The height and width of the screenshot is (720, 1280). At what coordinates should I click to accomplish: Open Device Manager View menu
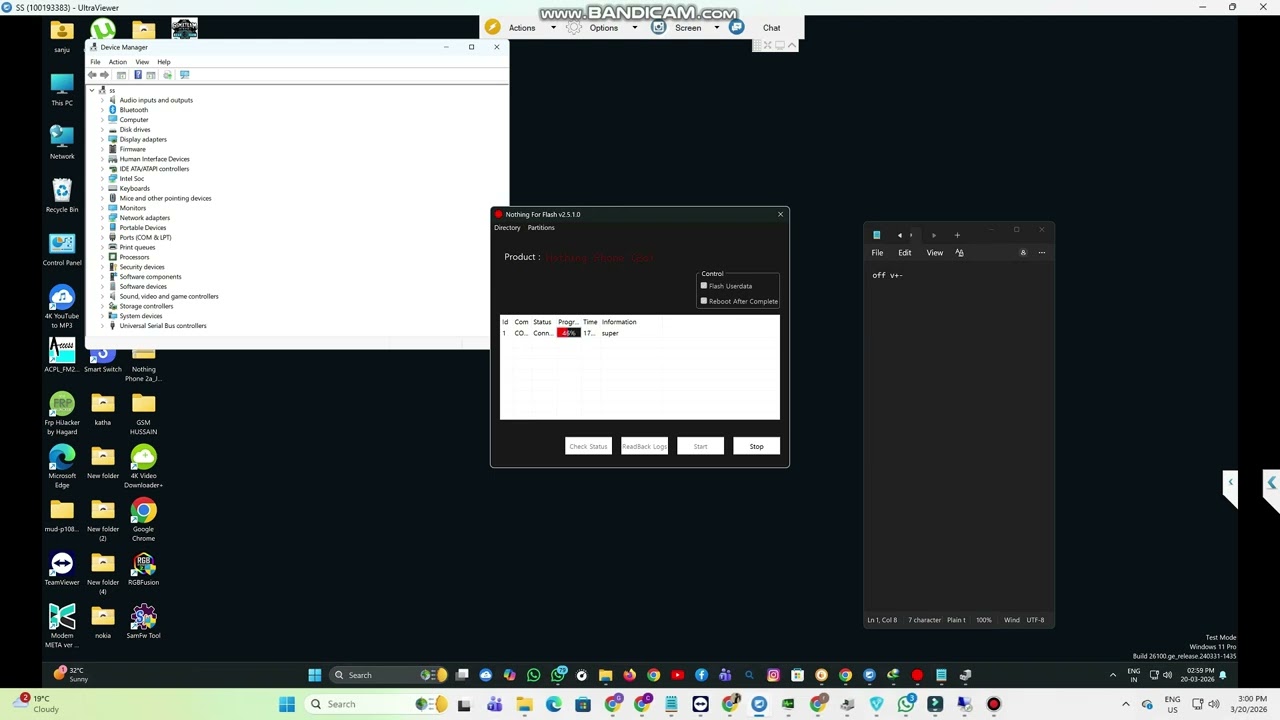[x=142, y=62]
